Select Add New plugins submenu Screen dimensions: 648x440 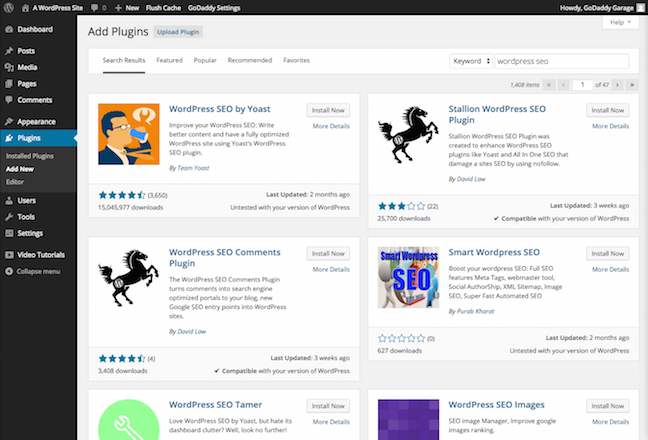point(19,169)
